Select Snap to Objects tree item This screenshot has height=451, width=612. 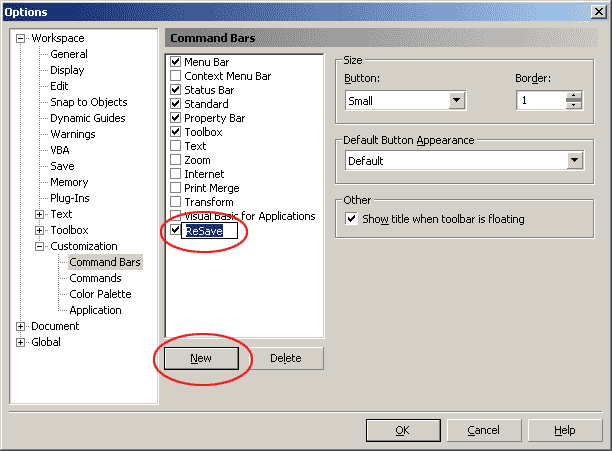click(89, 102)
